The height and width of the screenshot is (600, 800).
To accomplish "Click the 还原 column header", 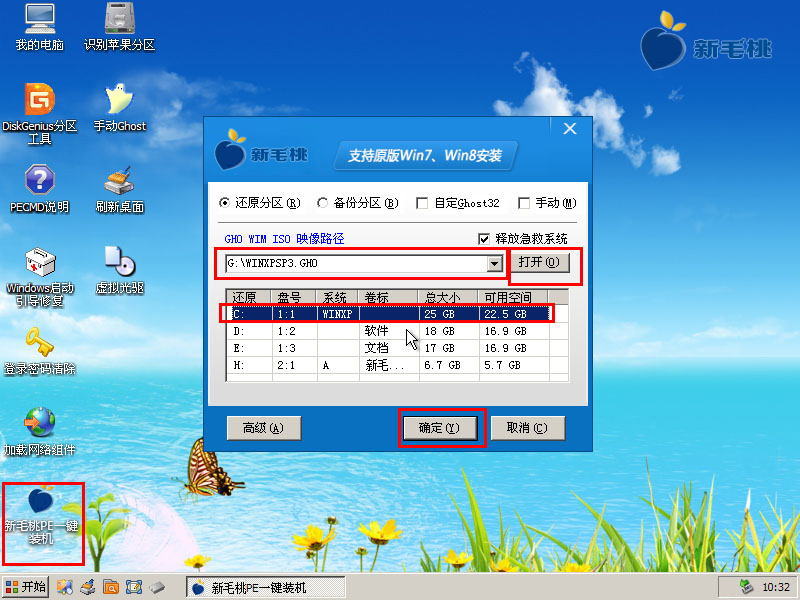I will click(249, 297).
